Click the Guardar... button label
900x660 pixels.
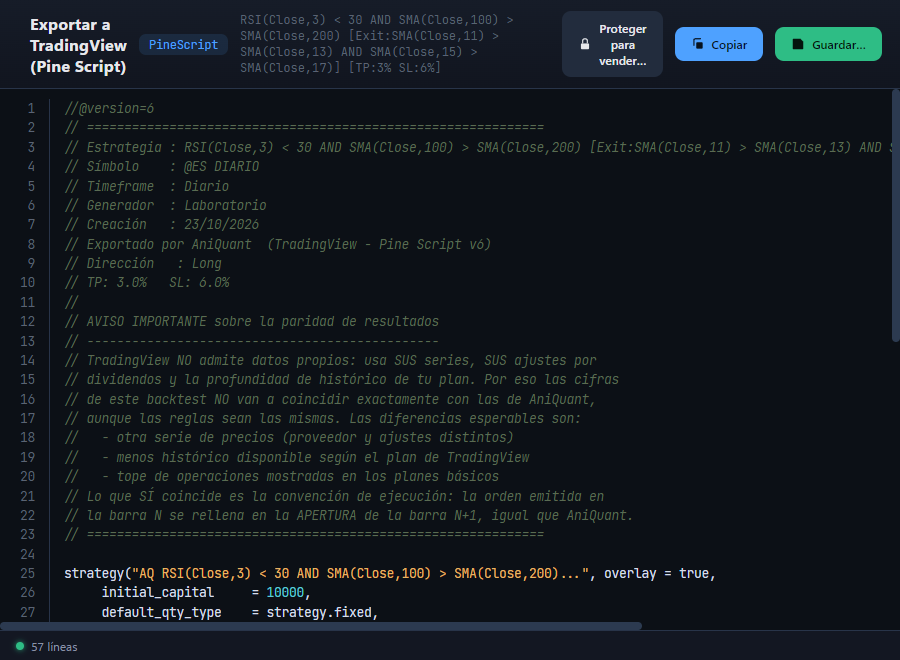[x=839, y=45]
